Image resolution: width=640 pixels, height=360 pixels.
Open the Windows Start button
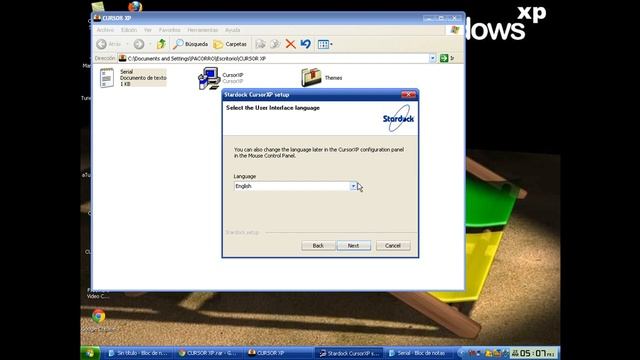point(90,353)
